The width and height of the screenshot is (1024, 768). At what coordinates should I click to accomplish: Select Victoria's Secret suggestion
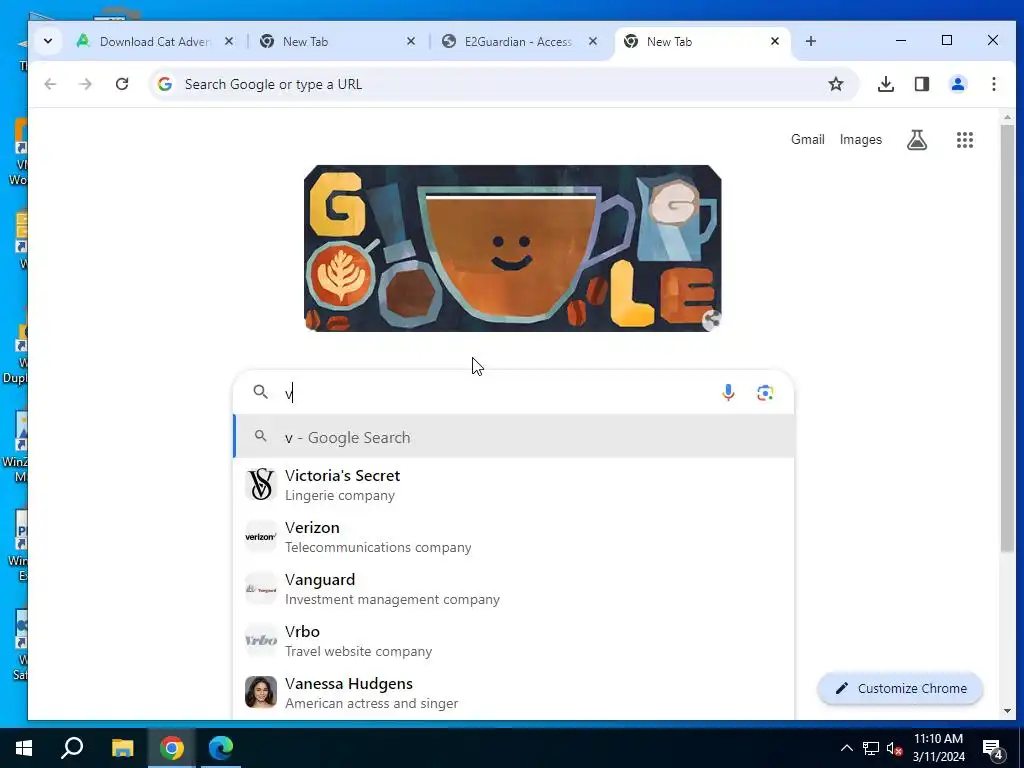click(514, 485)
